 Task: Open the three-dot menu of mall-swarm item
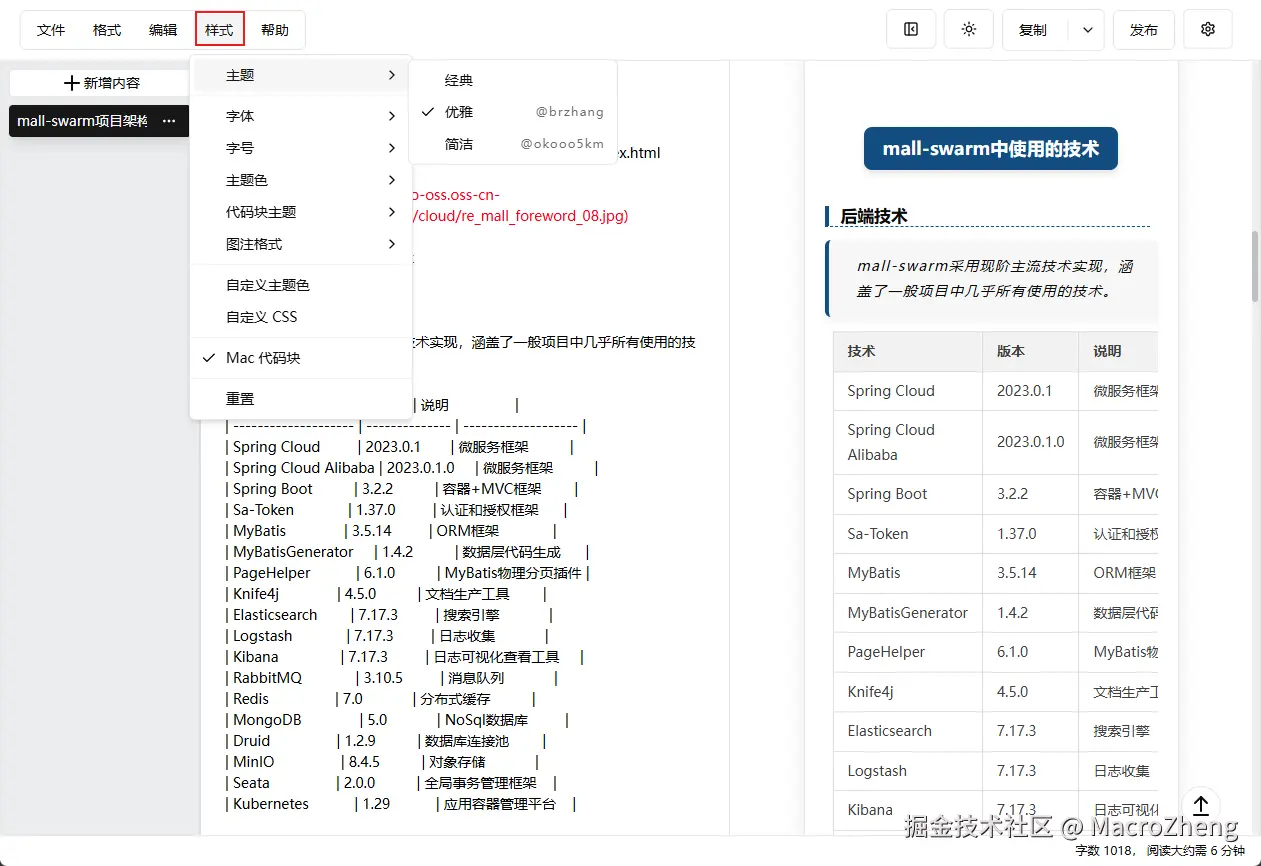point(169,121)
